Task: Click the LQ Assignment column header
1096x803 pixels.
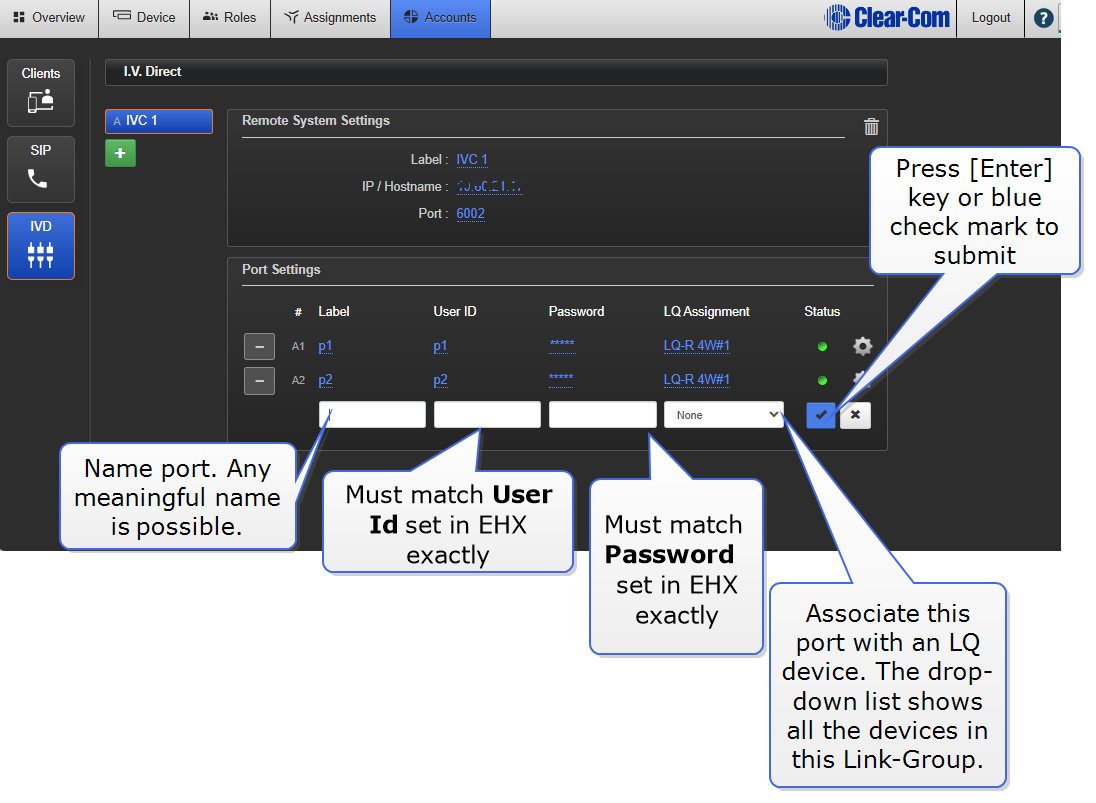Action: 706,312
